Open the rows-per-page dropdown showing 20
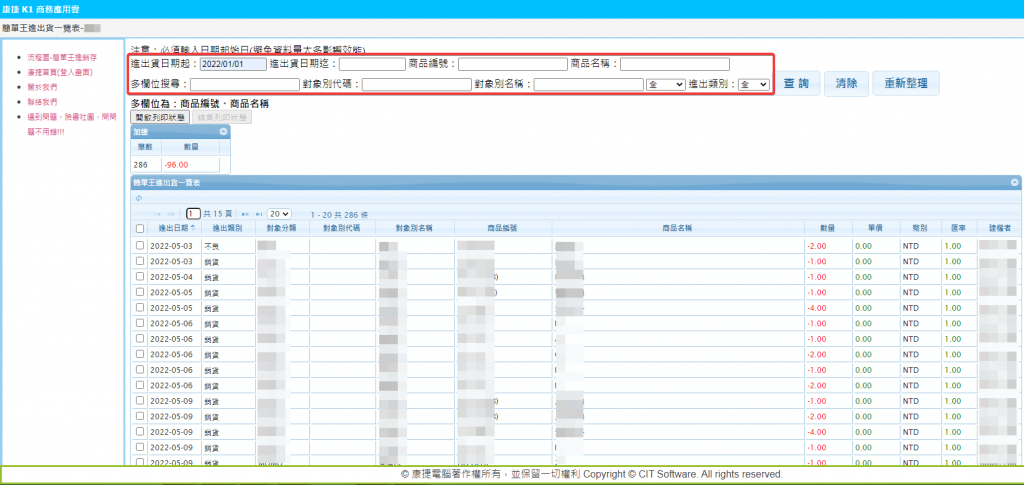The width and height of the screenshot is (1024, 485). click(x=279, y=214)
